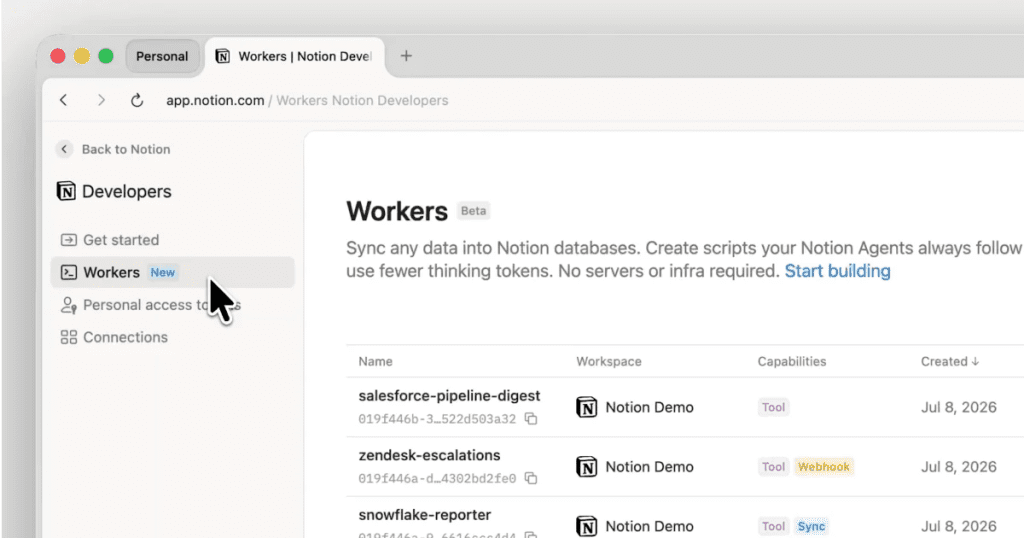The height and width of the screenshot is (538, 1024).
Task: Follow the Start building link
Action: 837,271
